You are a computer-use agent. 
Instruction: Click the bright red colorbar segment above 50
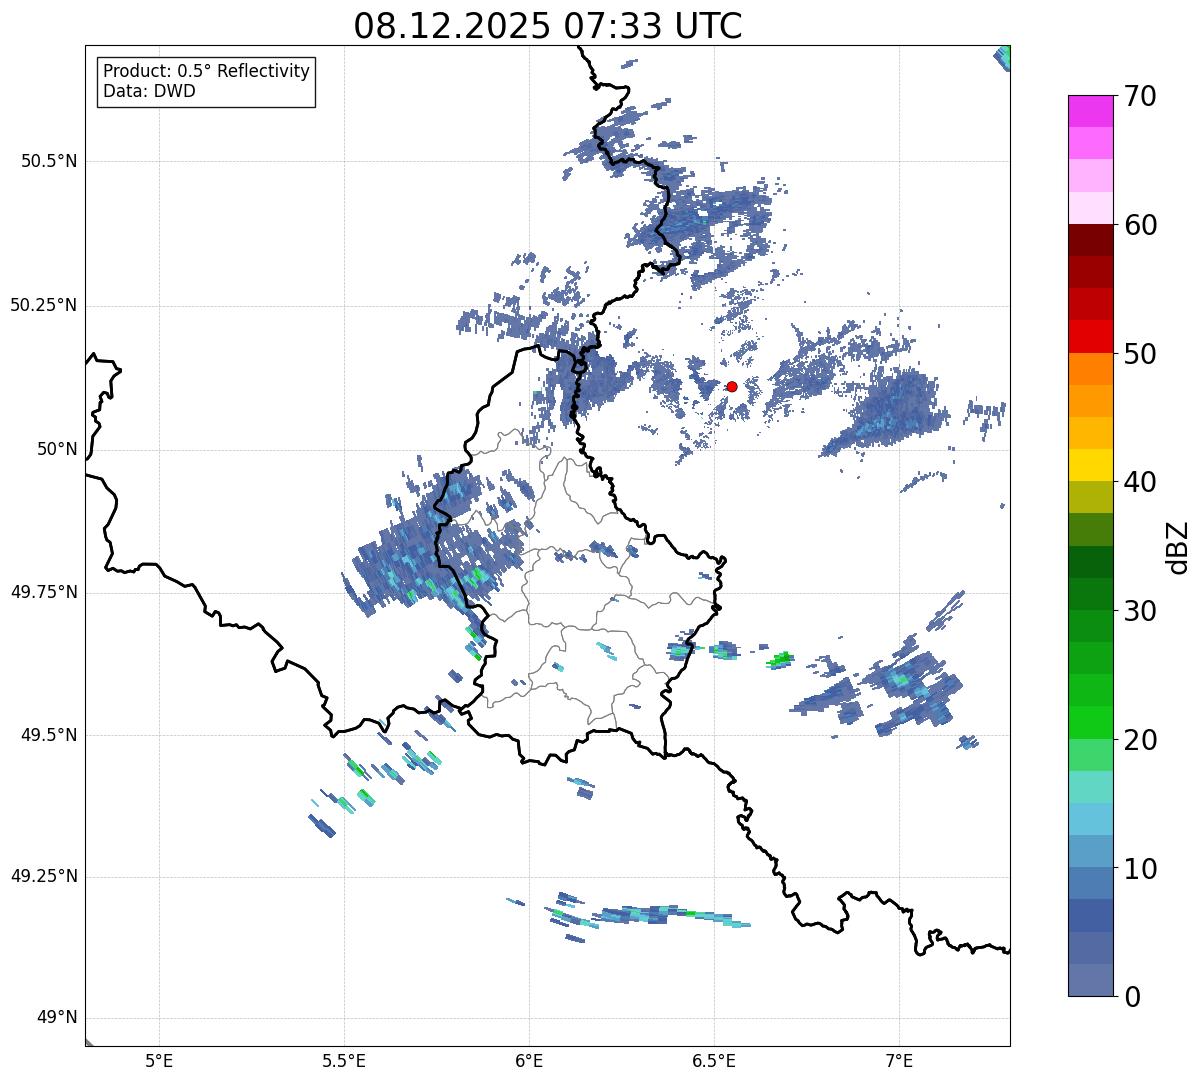(x=1090, y=336)
